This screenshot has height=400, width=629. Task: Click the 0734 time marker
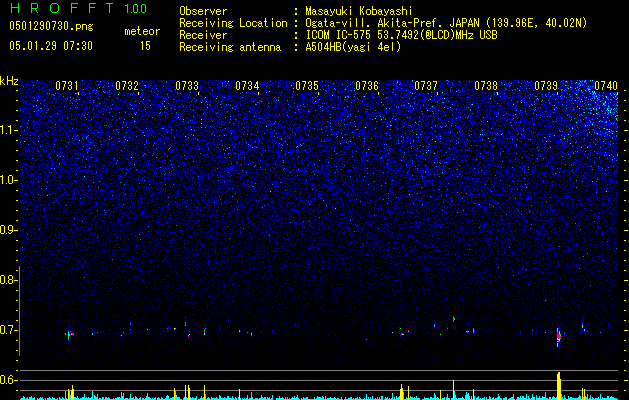[247, 86]
